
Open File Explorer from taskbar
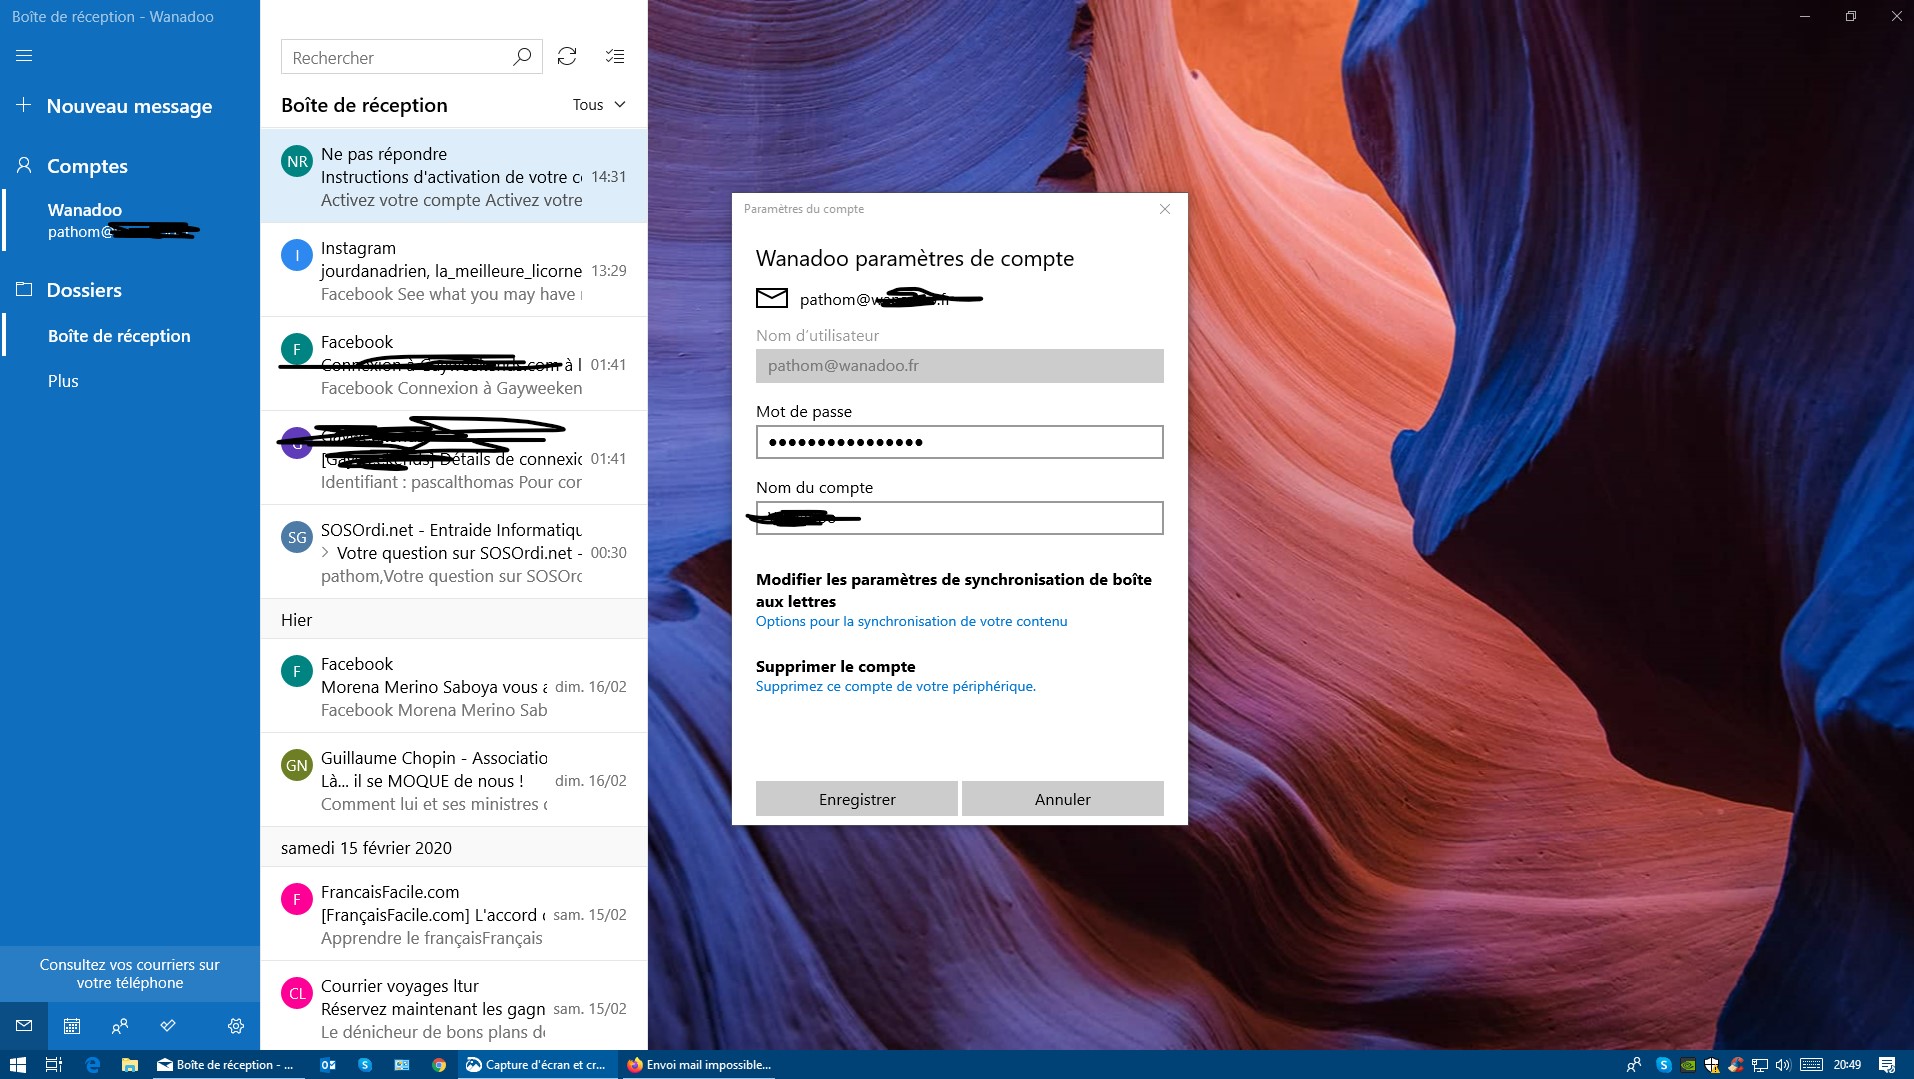coord(129,1065)
